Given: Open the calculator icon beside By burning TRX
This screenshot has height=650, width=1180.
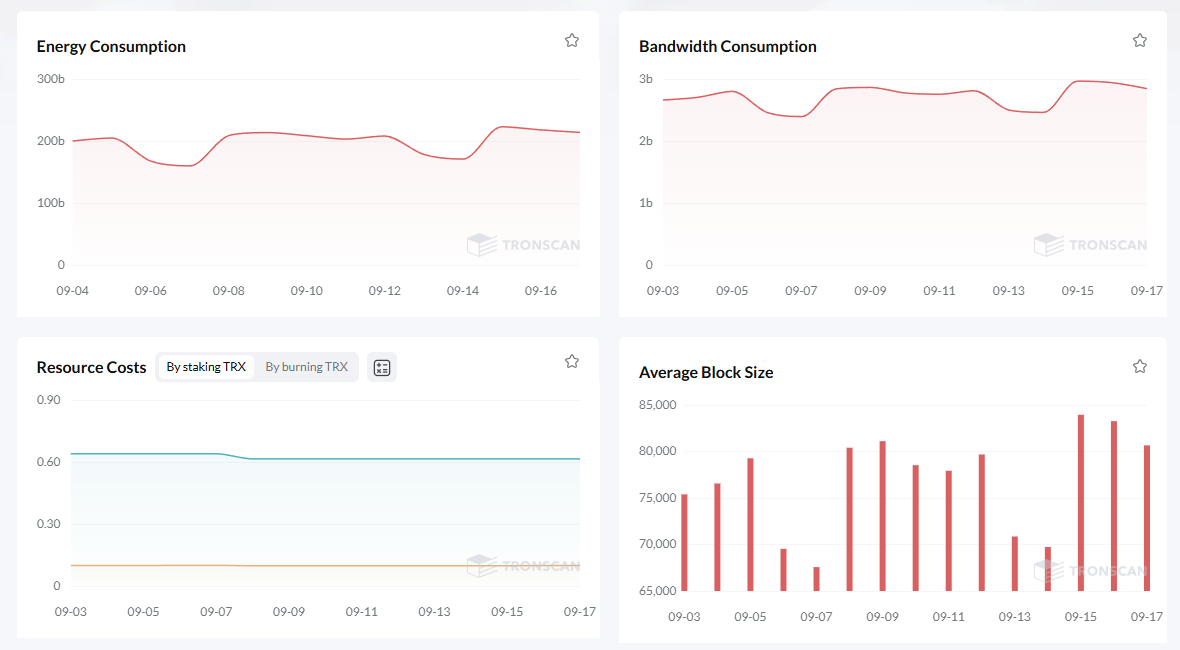Looking at the screenshot, I should point(381,367).
